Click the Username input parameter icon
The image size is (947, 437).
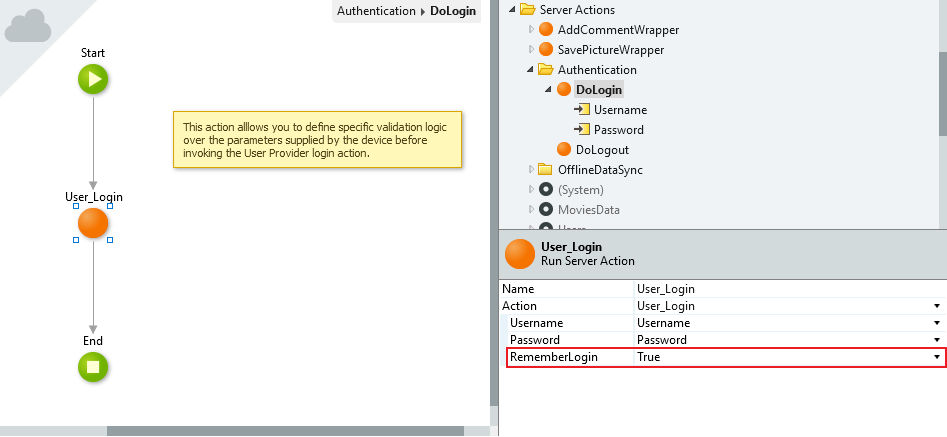coord(581,110)
